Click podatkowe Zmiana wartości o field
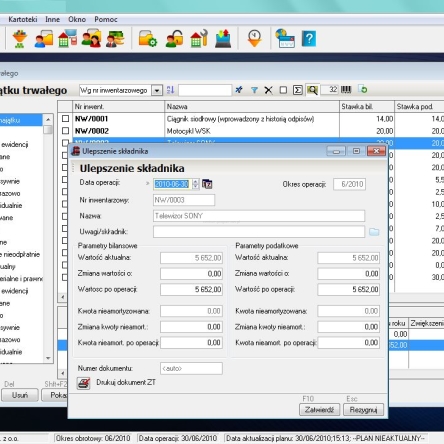The height and width of the screenshot is (444, 444). tap(348, 274)
